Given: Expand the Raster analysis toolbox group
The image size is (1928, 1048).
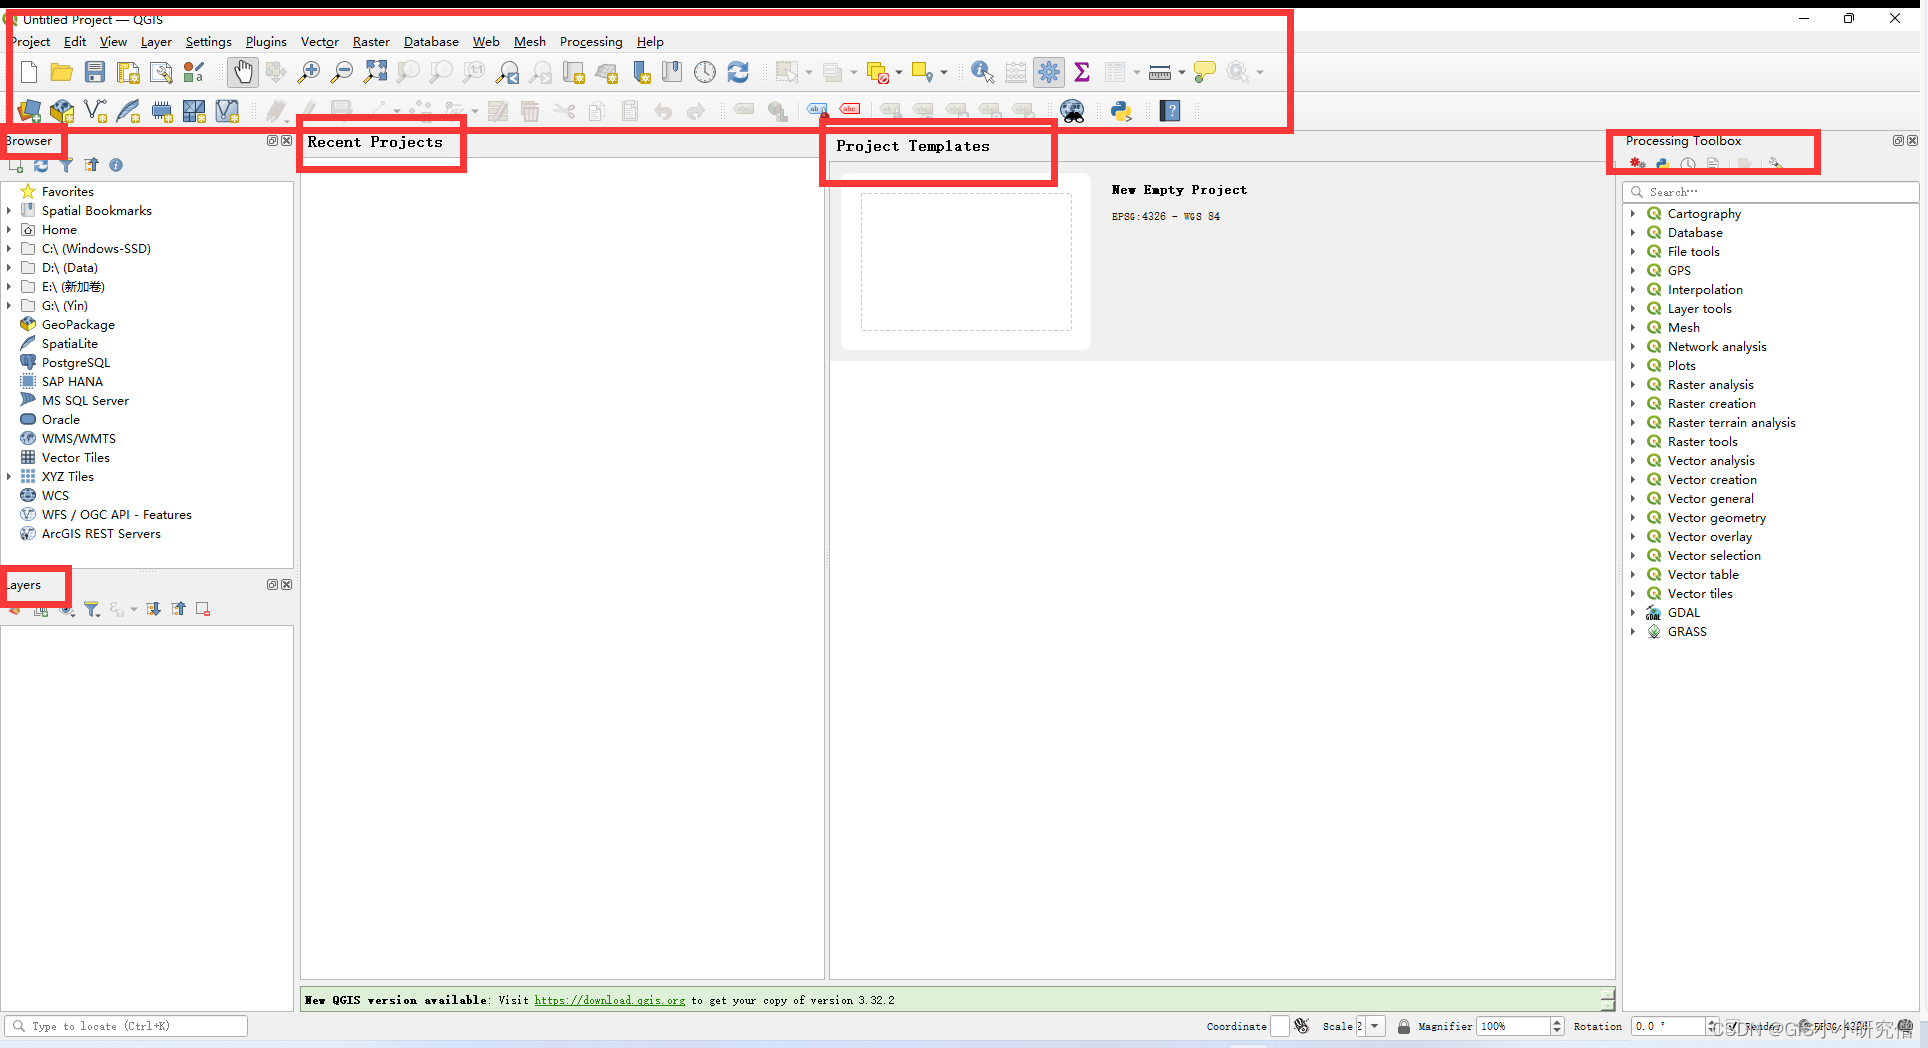Looking at the screenshot, I should [1633, 385].
